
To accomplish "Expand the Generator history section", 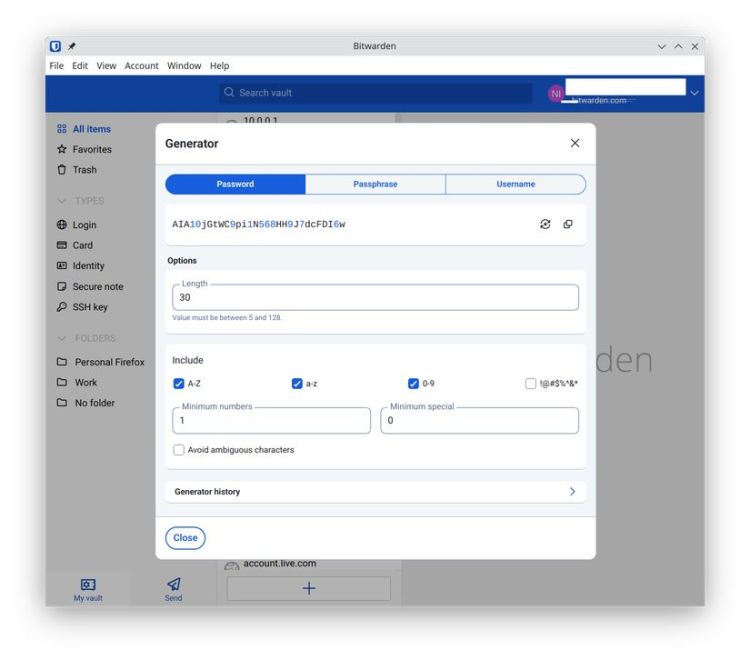I will point(572,492).
